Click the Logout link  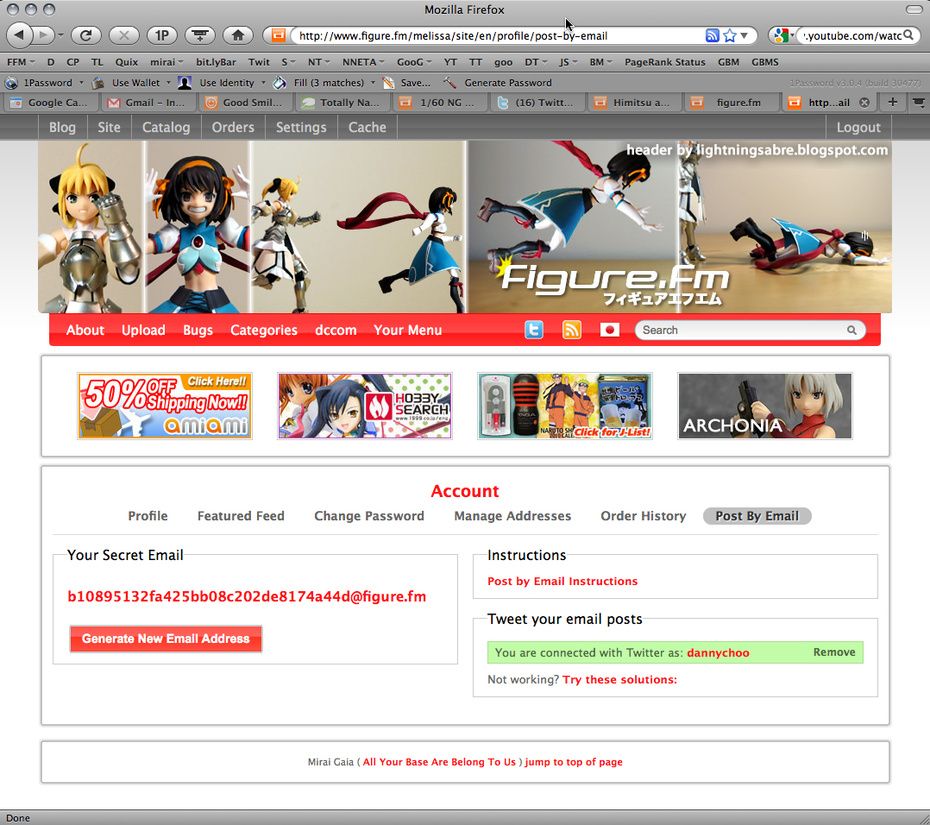(858, 127)
